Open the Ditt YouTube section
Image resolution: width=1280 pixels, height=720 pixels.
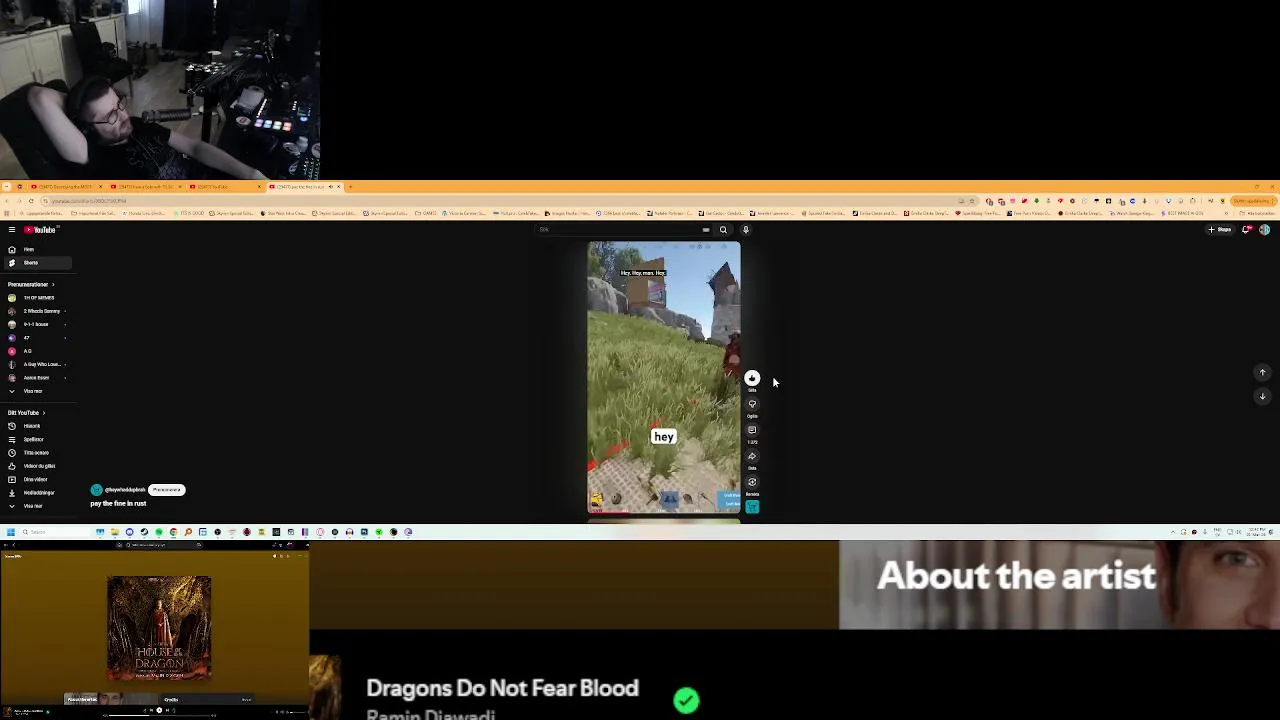26,412
